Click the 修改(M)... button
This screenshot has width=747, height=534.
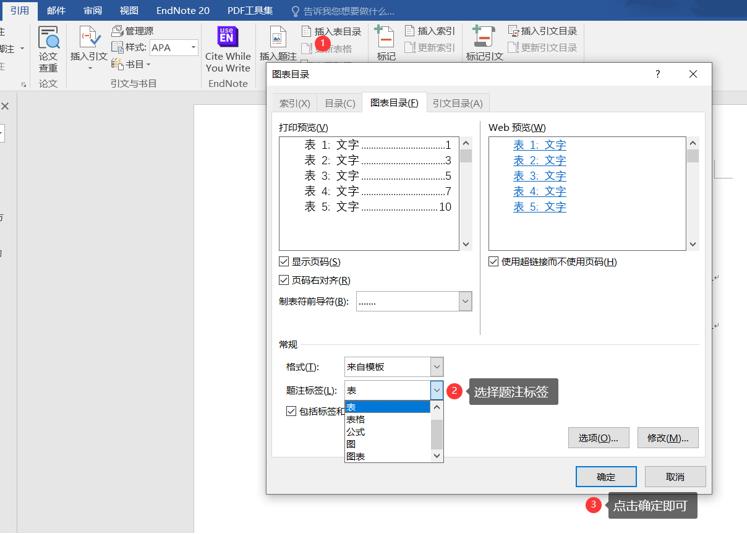point(668,438)
